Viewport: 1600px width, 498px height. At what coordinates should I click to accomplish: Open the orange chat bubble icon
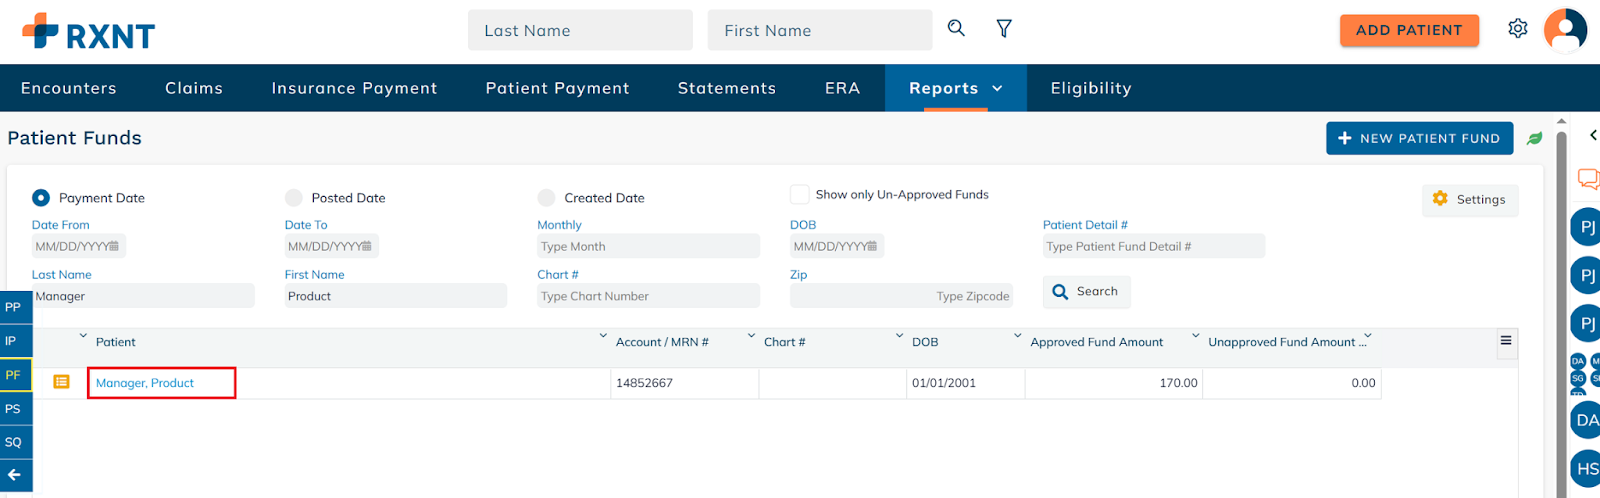1587,179
